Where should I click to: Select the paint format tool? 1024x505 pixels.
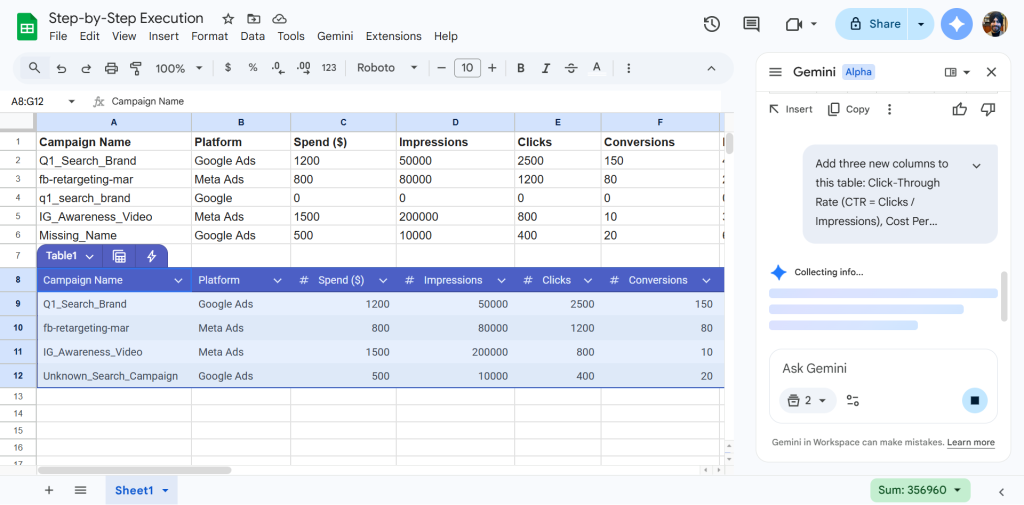pyautogui.click(x=136, y=68)
